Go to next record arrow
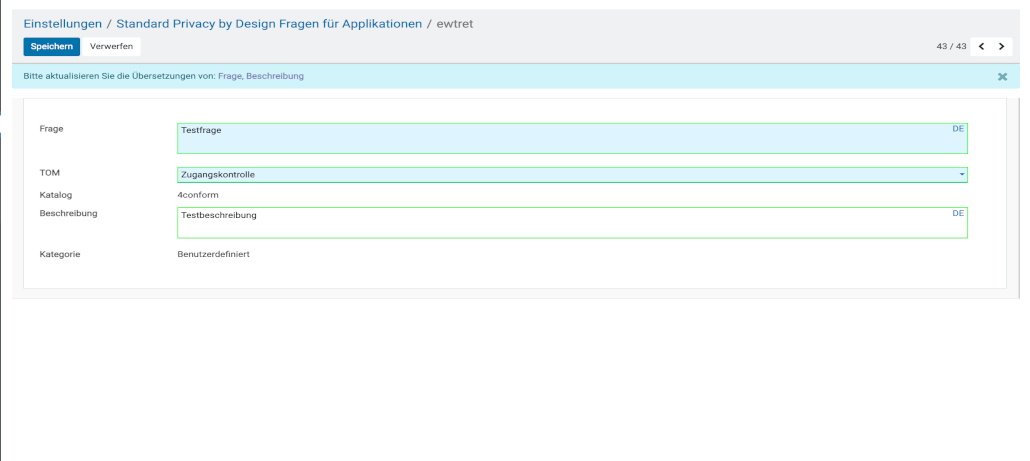The height and width of the screenshot is (461, 1030). point(1001,46)
